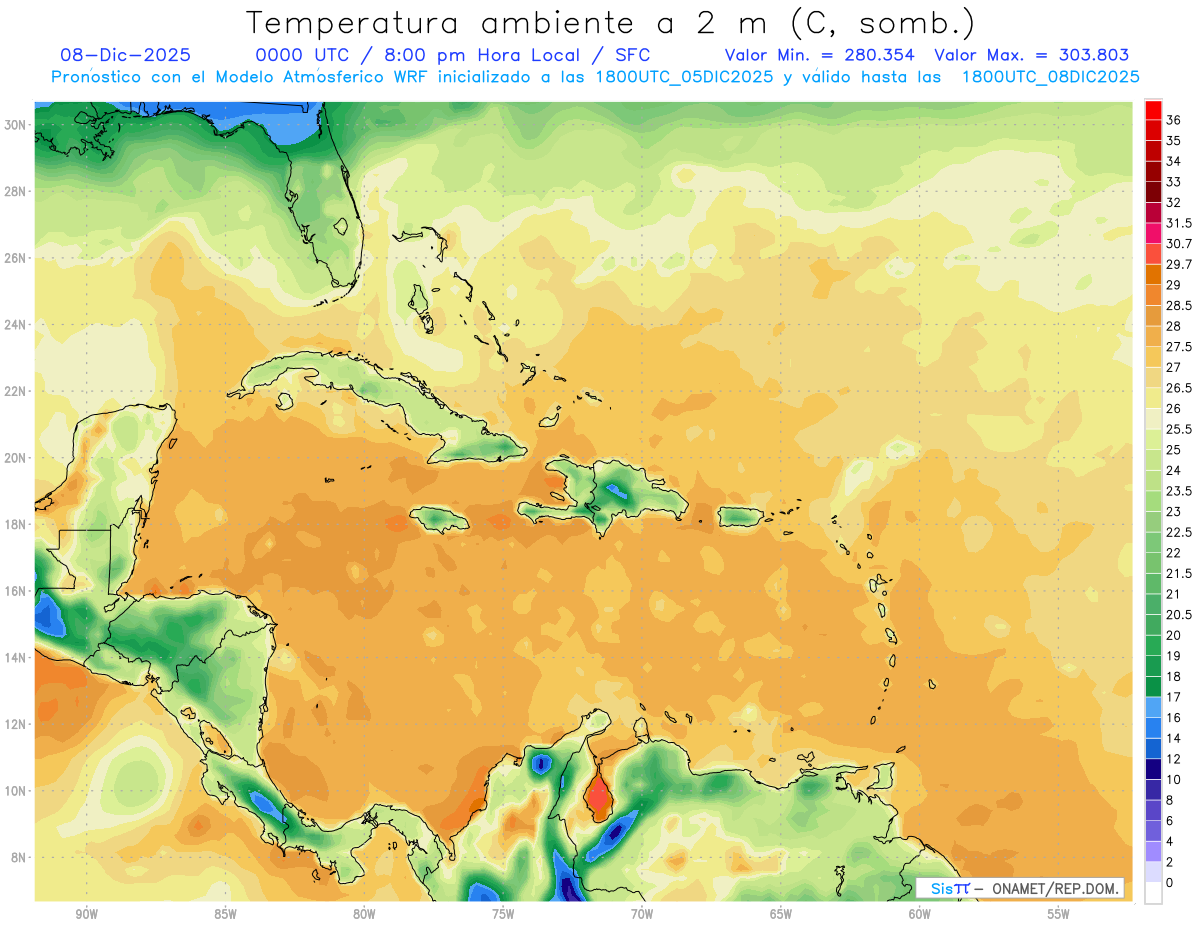Click the title "Temperatura ambiente a 2 m"

[x=510, y=22]
